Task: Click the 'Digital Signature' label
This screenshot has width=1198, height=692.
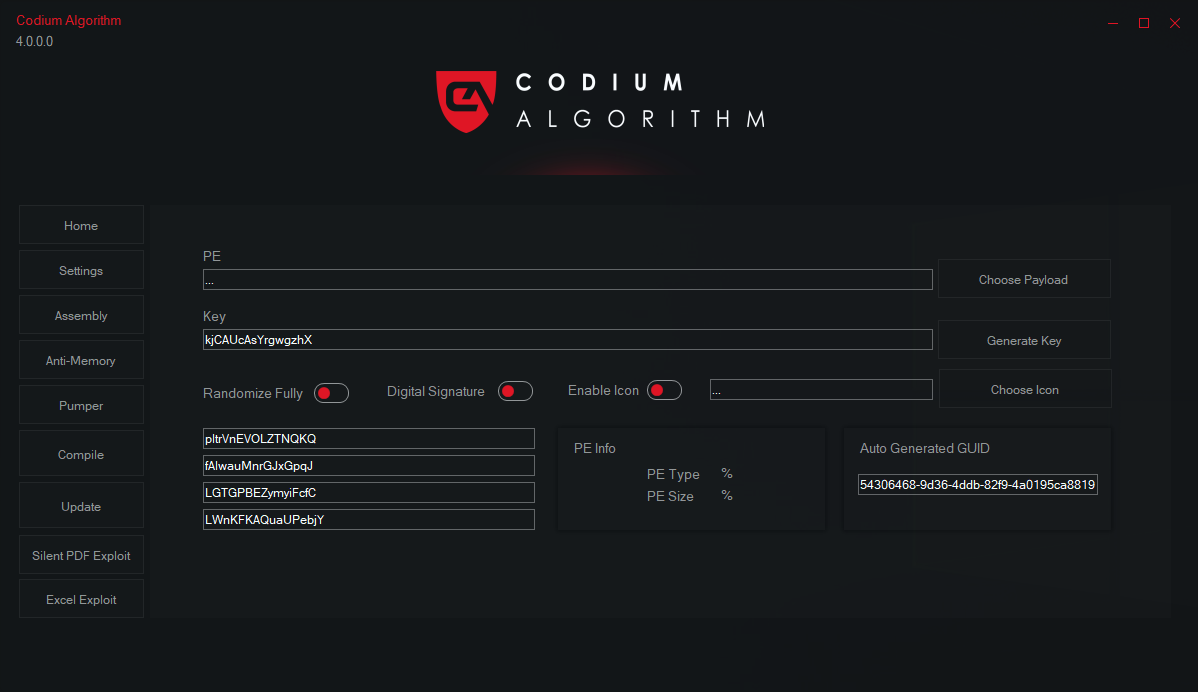Action: click(435, 391)
